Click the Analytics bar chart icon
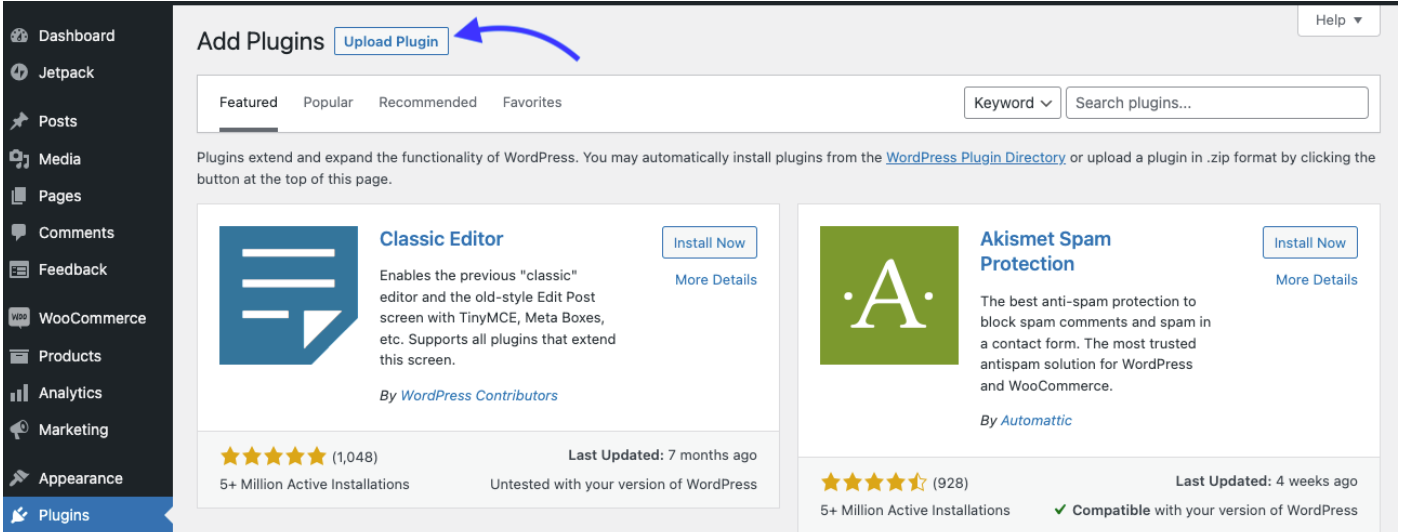The height and width of the screenshot is (532, 1413). tap(19, 393)
